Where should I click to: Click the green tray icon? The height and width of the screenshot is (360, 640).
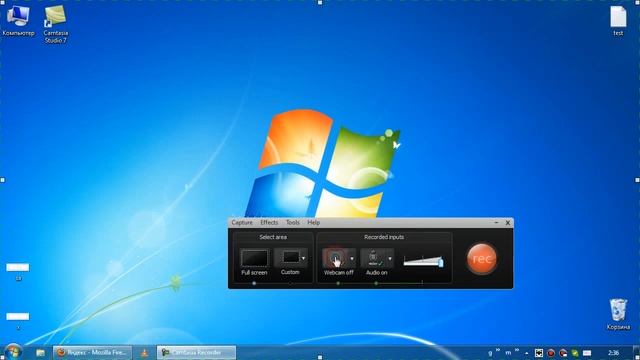coord(575,353)
